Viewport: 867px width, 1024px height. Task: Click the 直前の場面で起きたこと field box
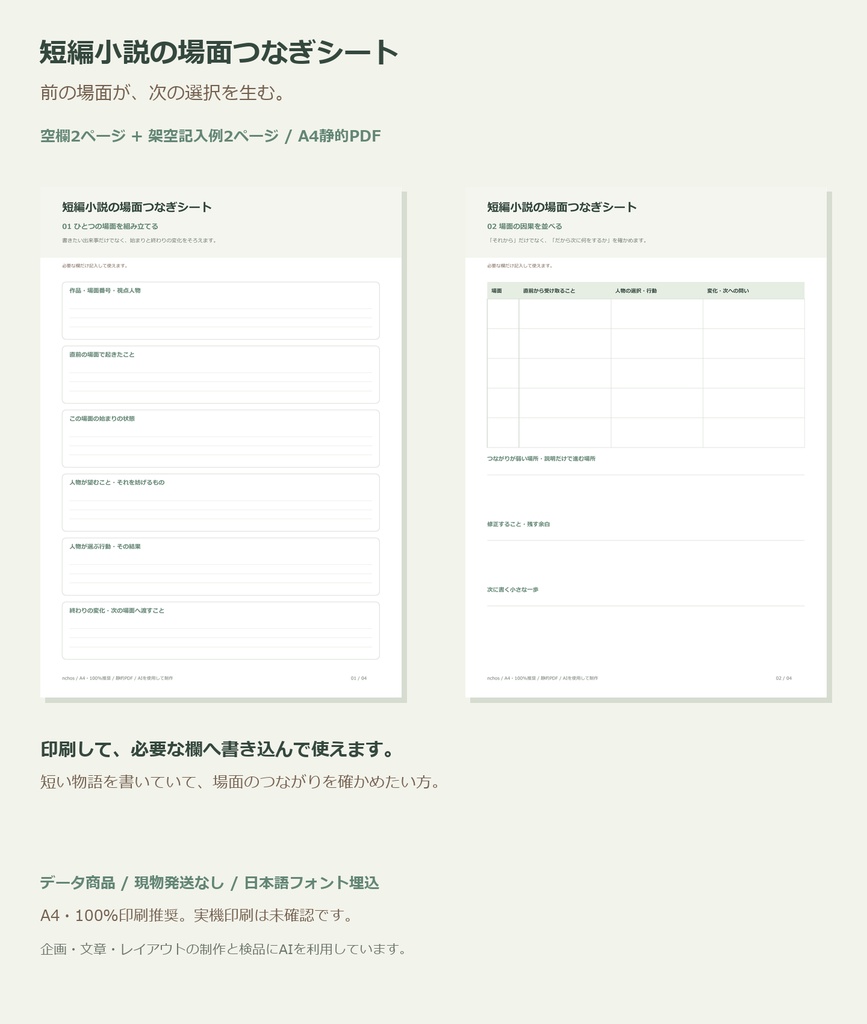(x=221, y=375)
